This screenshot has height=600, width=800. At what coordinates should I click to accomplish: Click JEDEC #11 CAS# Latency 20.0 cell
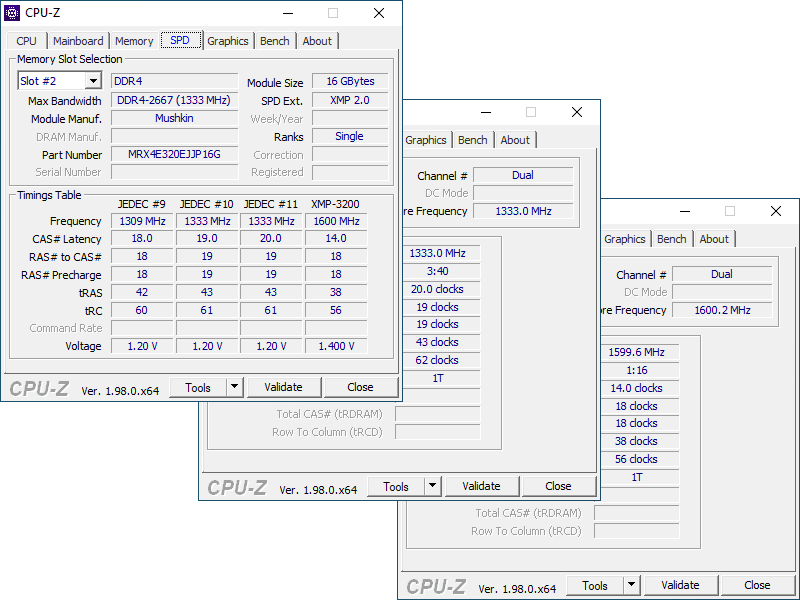click(271, 239)
